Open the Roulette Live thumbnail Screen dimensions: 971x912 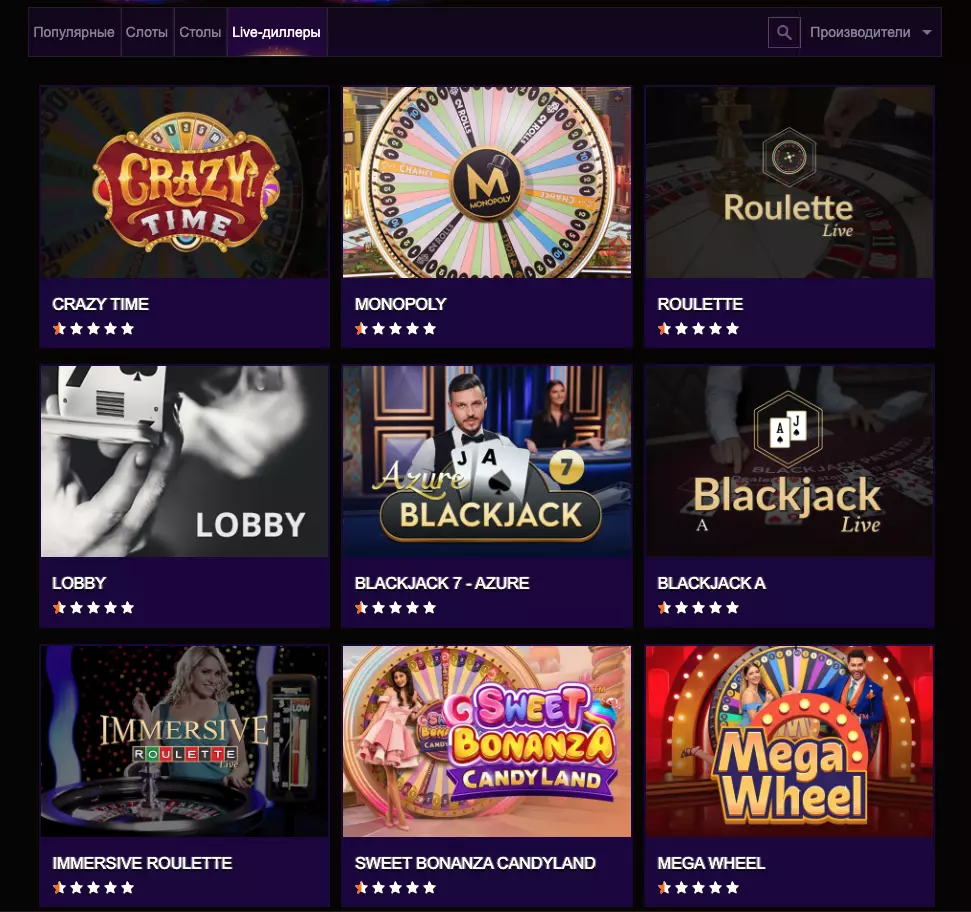(789, 182)
